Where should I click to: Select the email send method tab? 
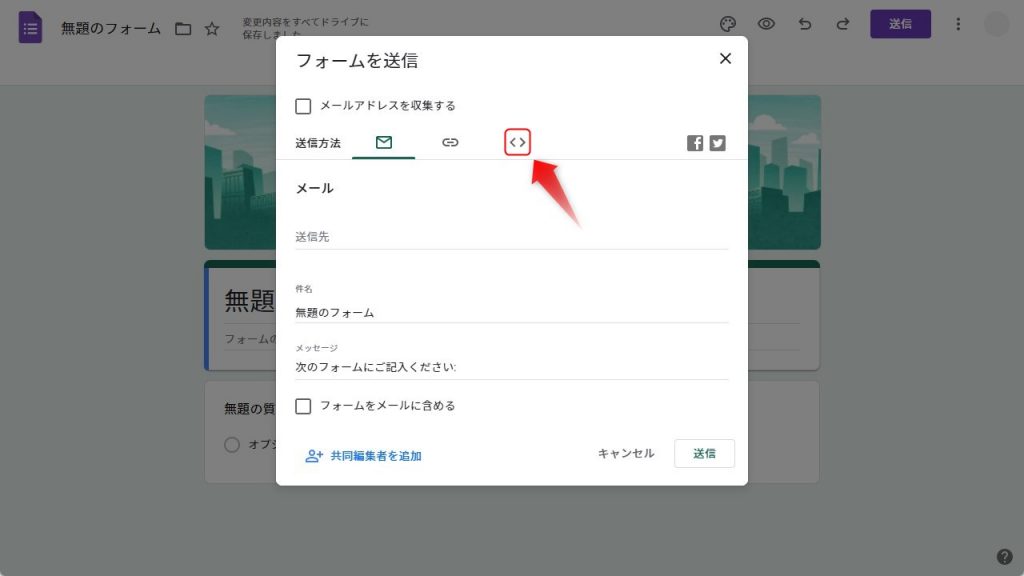[383, 142]
